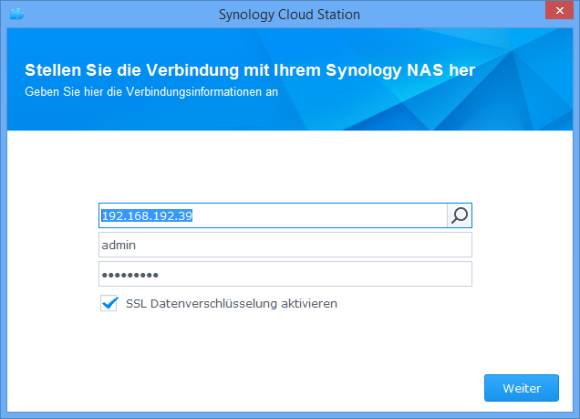Disable SSL Datenverschlüsselung checkbox
The width and height of the screenshot is (580, 419).
click(x=109, y=303)
